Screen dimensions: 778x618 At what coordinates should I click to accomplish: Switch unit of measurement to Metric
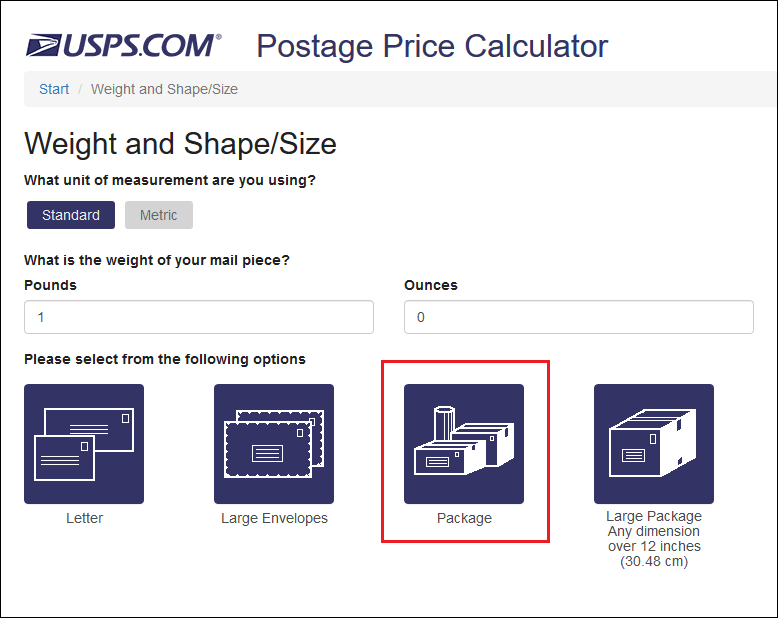click(159, 215)
